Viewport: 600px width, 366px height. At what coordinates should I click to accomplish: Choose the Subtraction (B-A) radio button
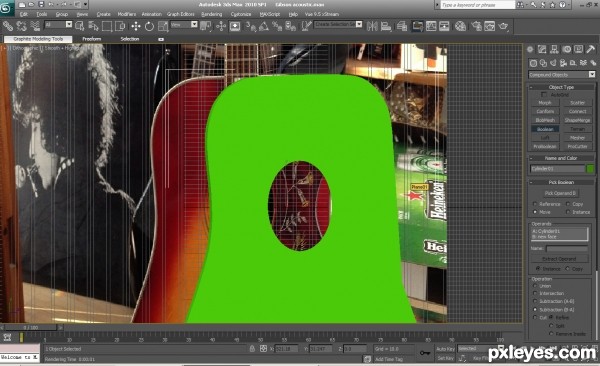[x=535, y=309]
